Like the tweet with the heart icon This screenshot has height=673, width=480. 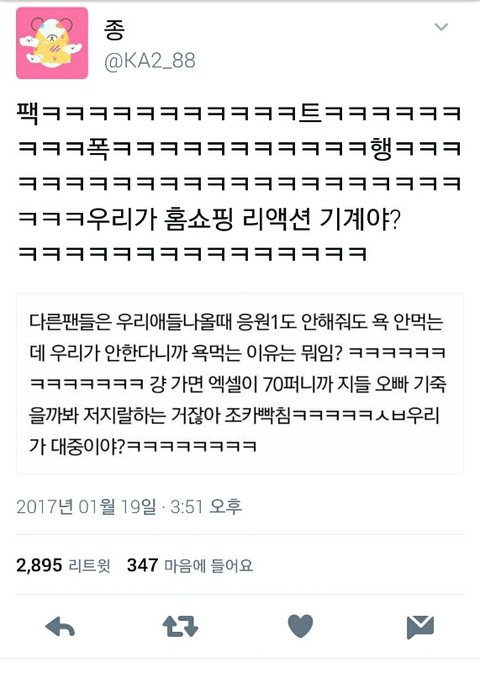tap(300, 626)
